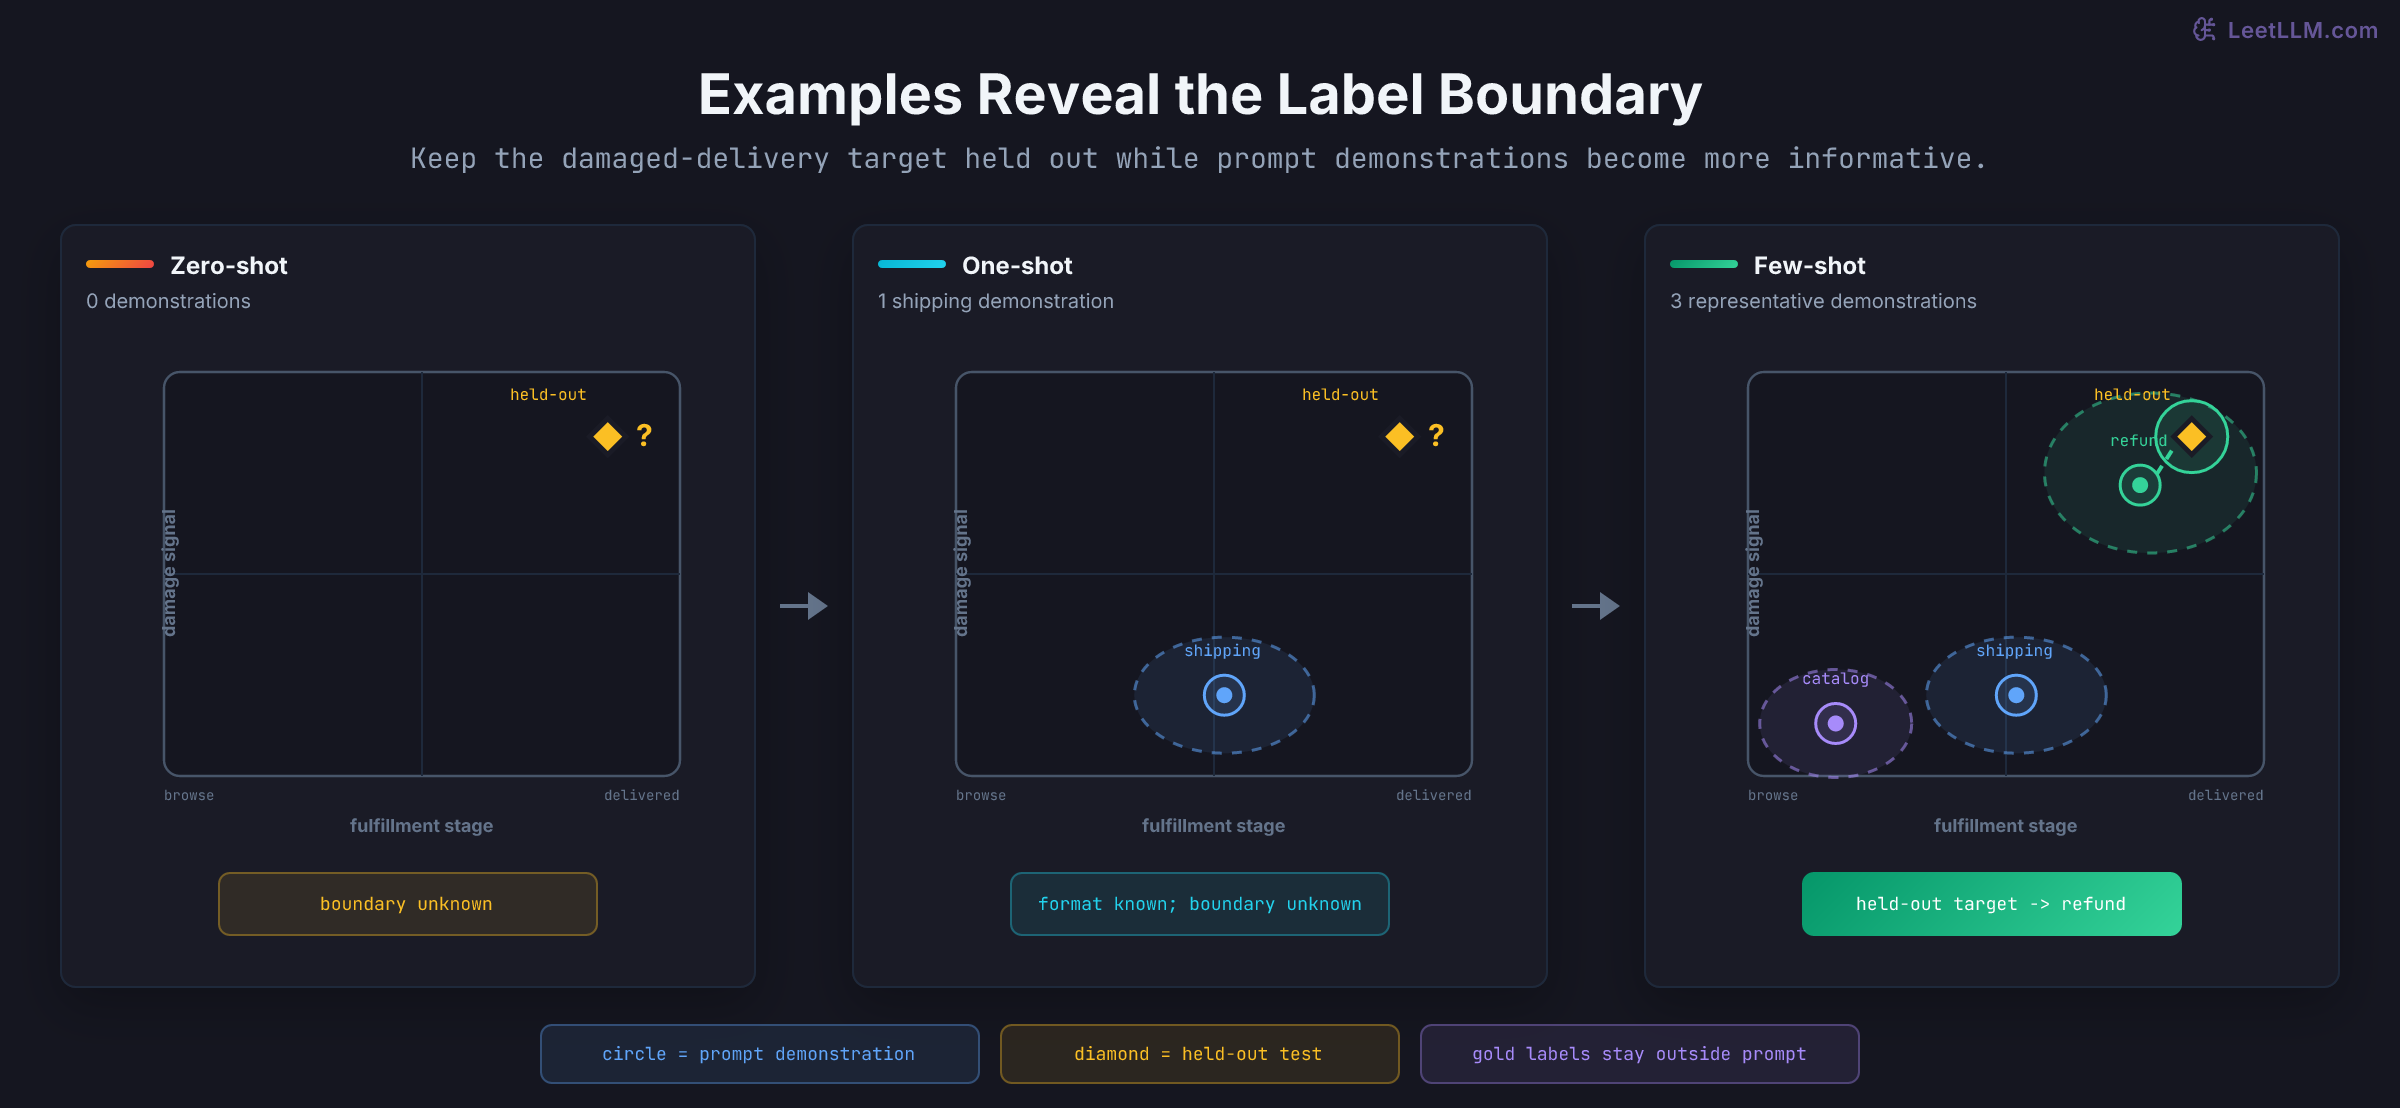Click "refund" label in Few-shot chart
The image size is (2400, 1108).
(2138, 441)
